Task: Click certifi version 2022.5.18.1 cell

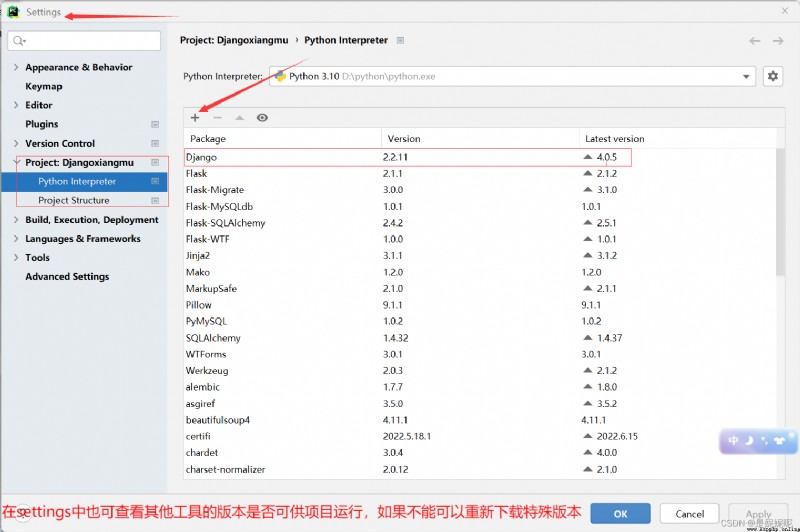Action: tap(407, 437)
